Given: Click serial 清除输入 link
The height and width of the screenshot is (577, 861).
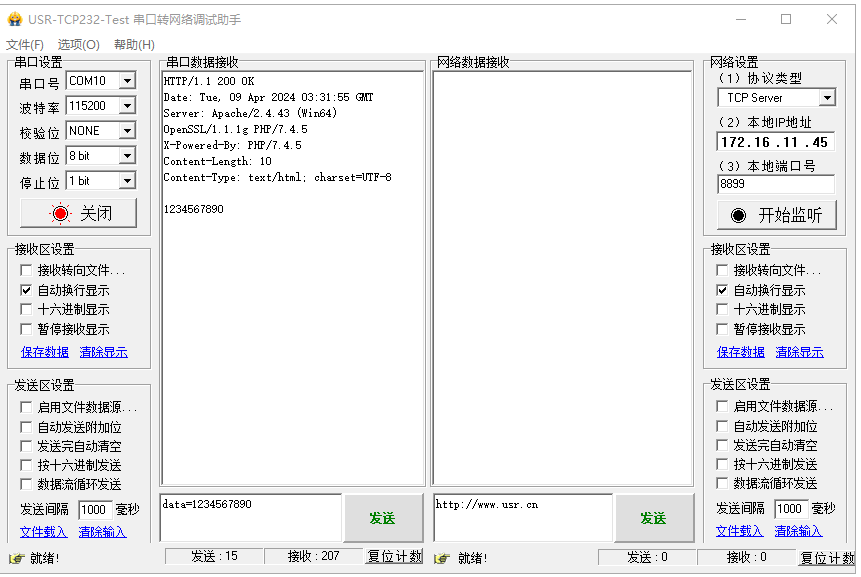Looking at the screenshot, I should (x=103, y=531).
